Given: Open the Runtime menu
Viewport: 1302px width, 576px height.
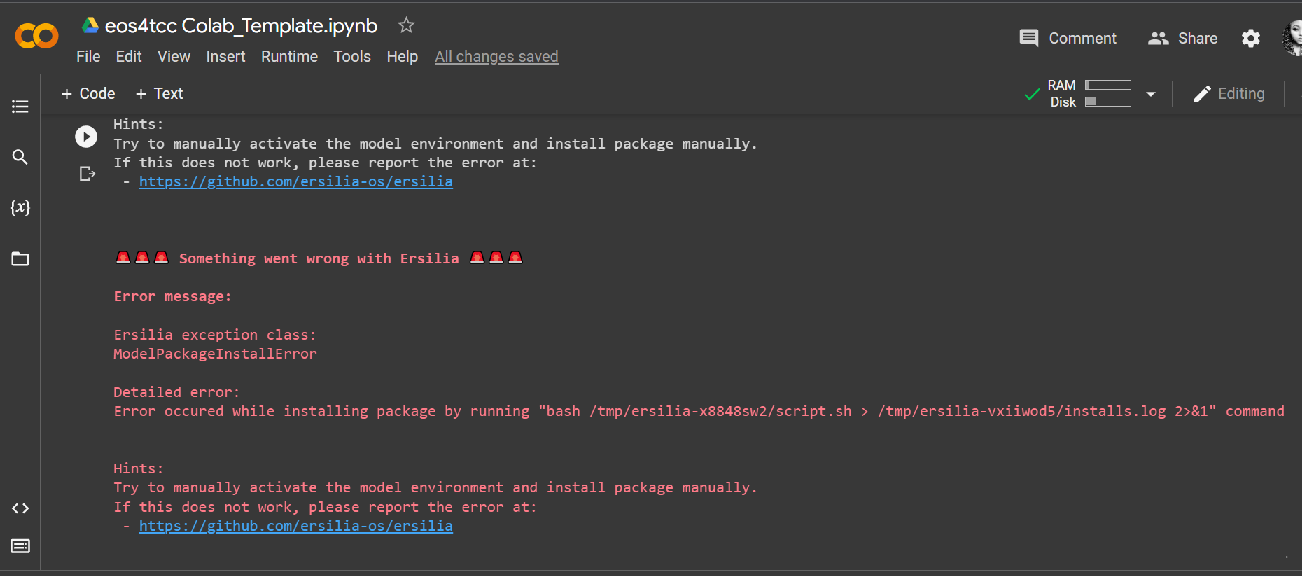Looking at the screenshot, I should (x=289, y=56).
